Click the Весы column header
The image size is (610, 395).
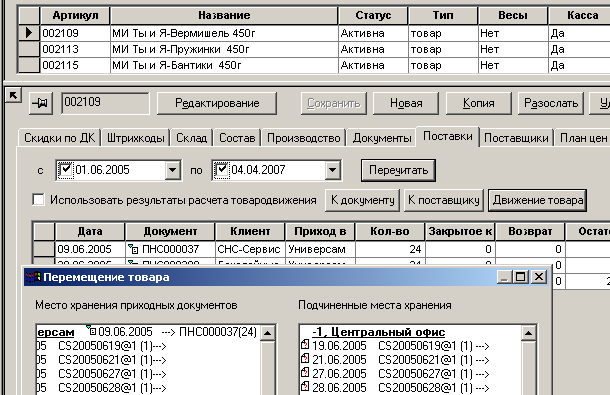[x=513, y=15]
